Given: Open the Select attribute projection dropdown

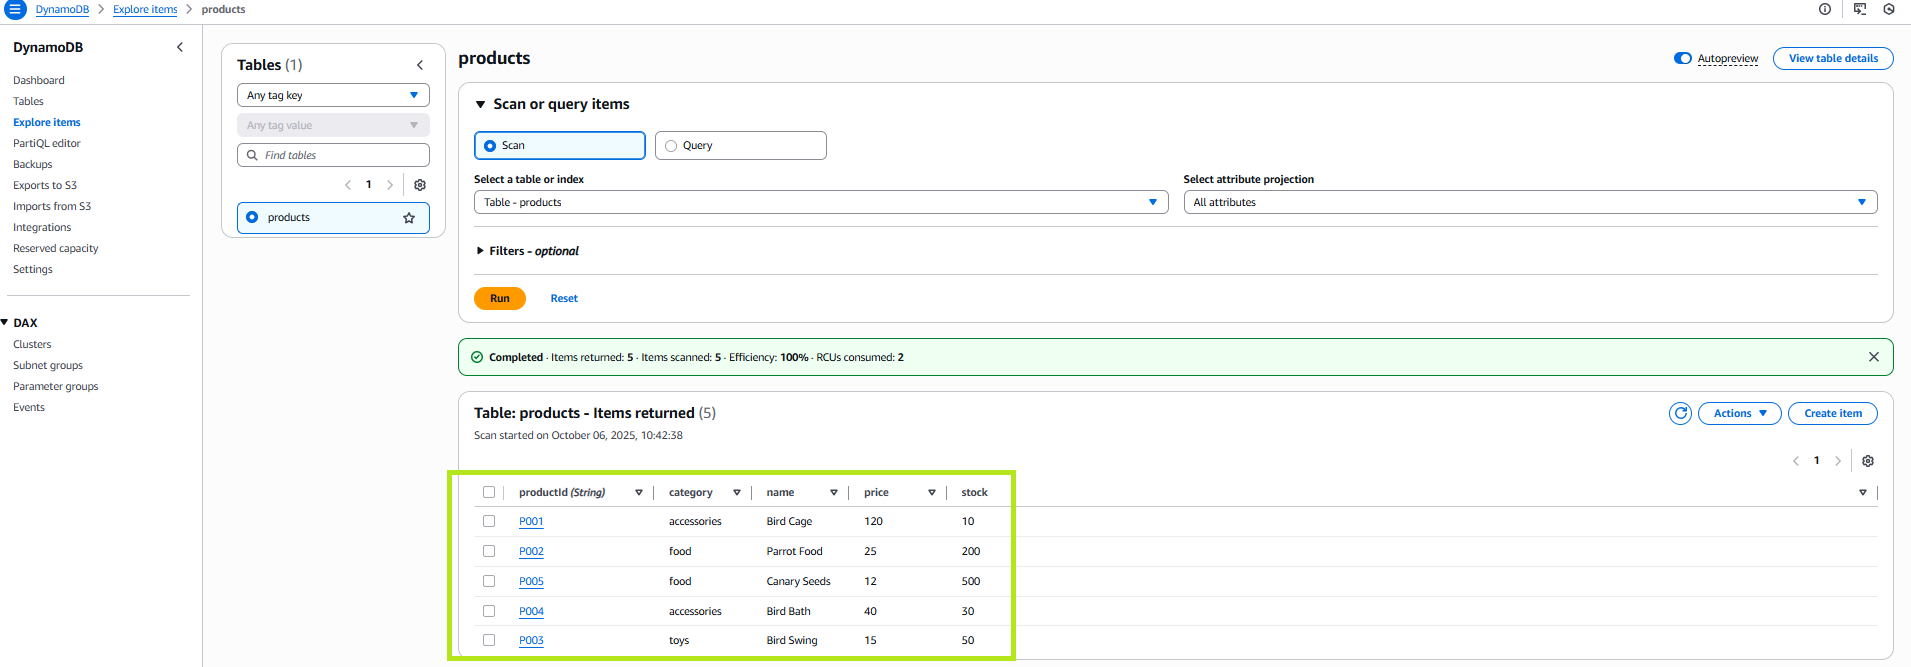Looking at the screenshot, I should click(x=1529, y=202).
